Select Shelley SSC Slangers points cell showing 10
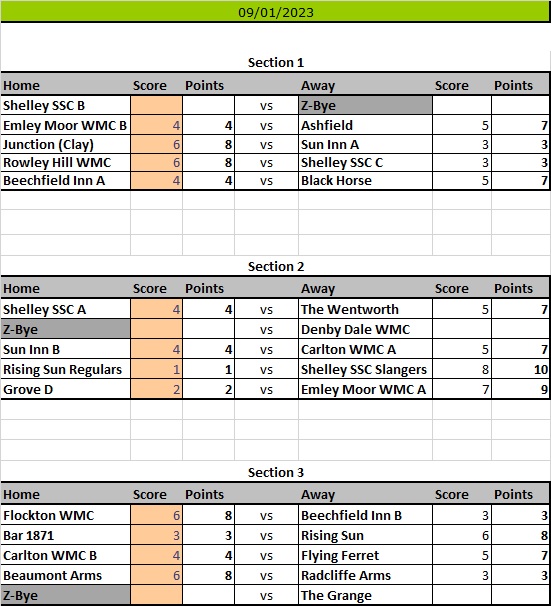The height and width of the screenshot is (606, 551). (520, 369)
